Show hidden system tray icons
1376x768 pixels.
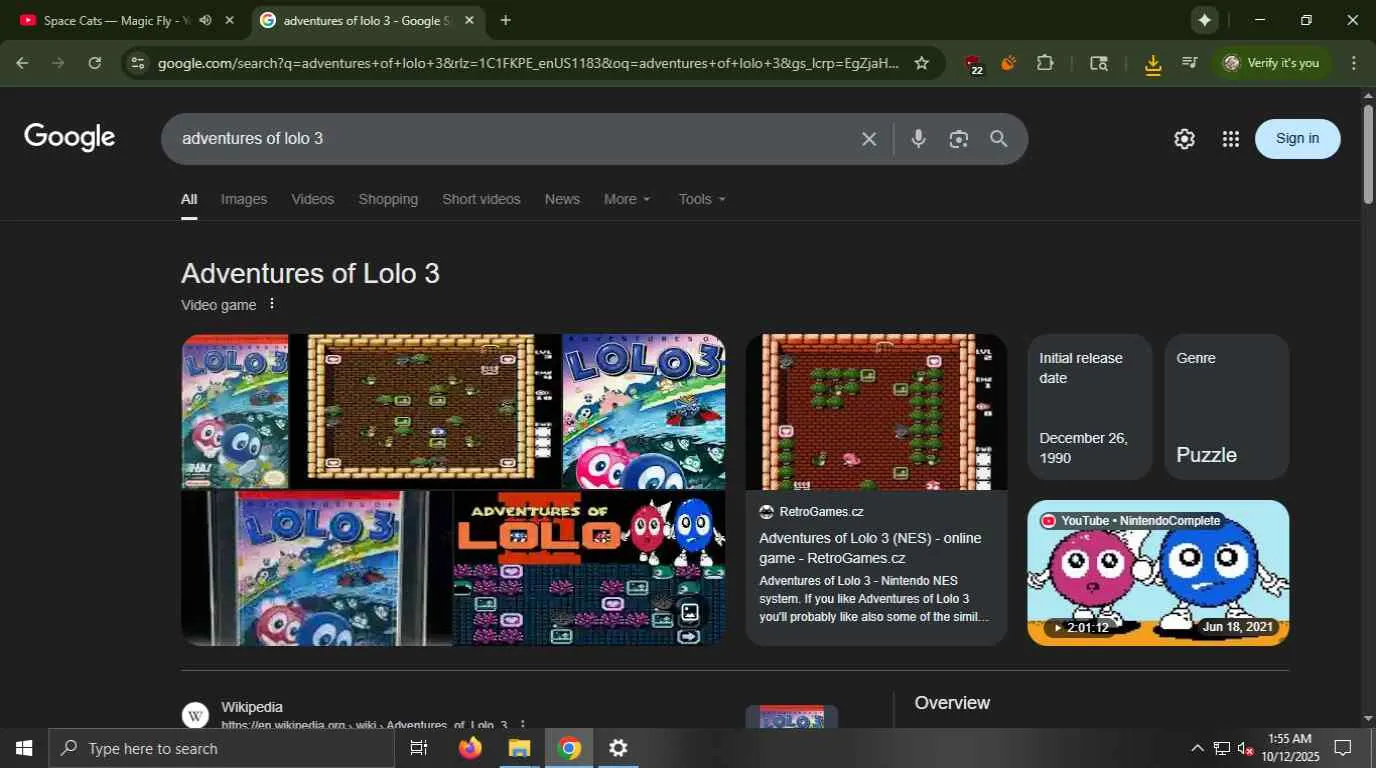1197,748
